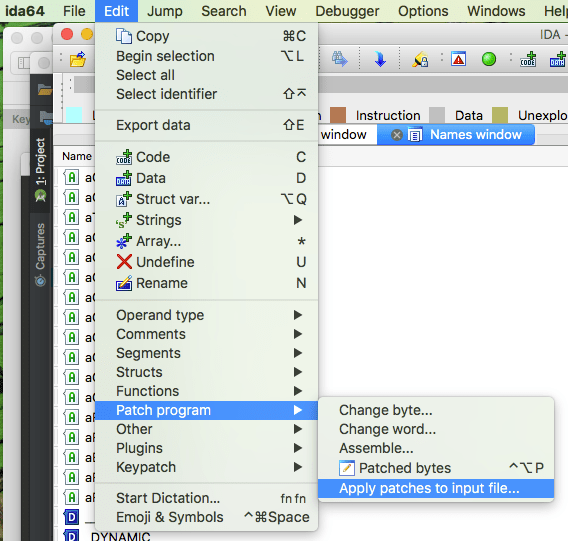Choose Assemble in Patch program submenu
The image size is (568, 541).
click(x=436, y=448)
